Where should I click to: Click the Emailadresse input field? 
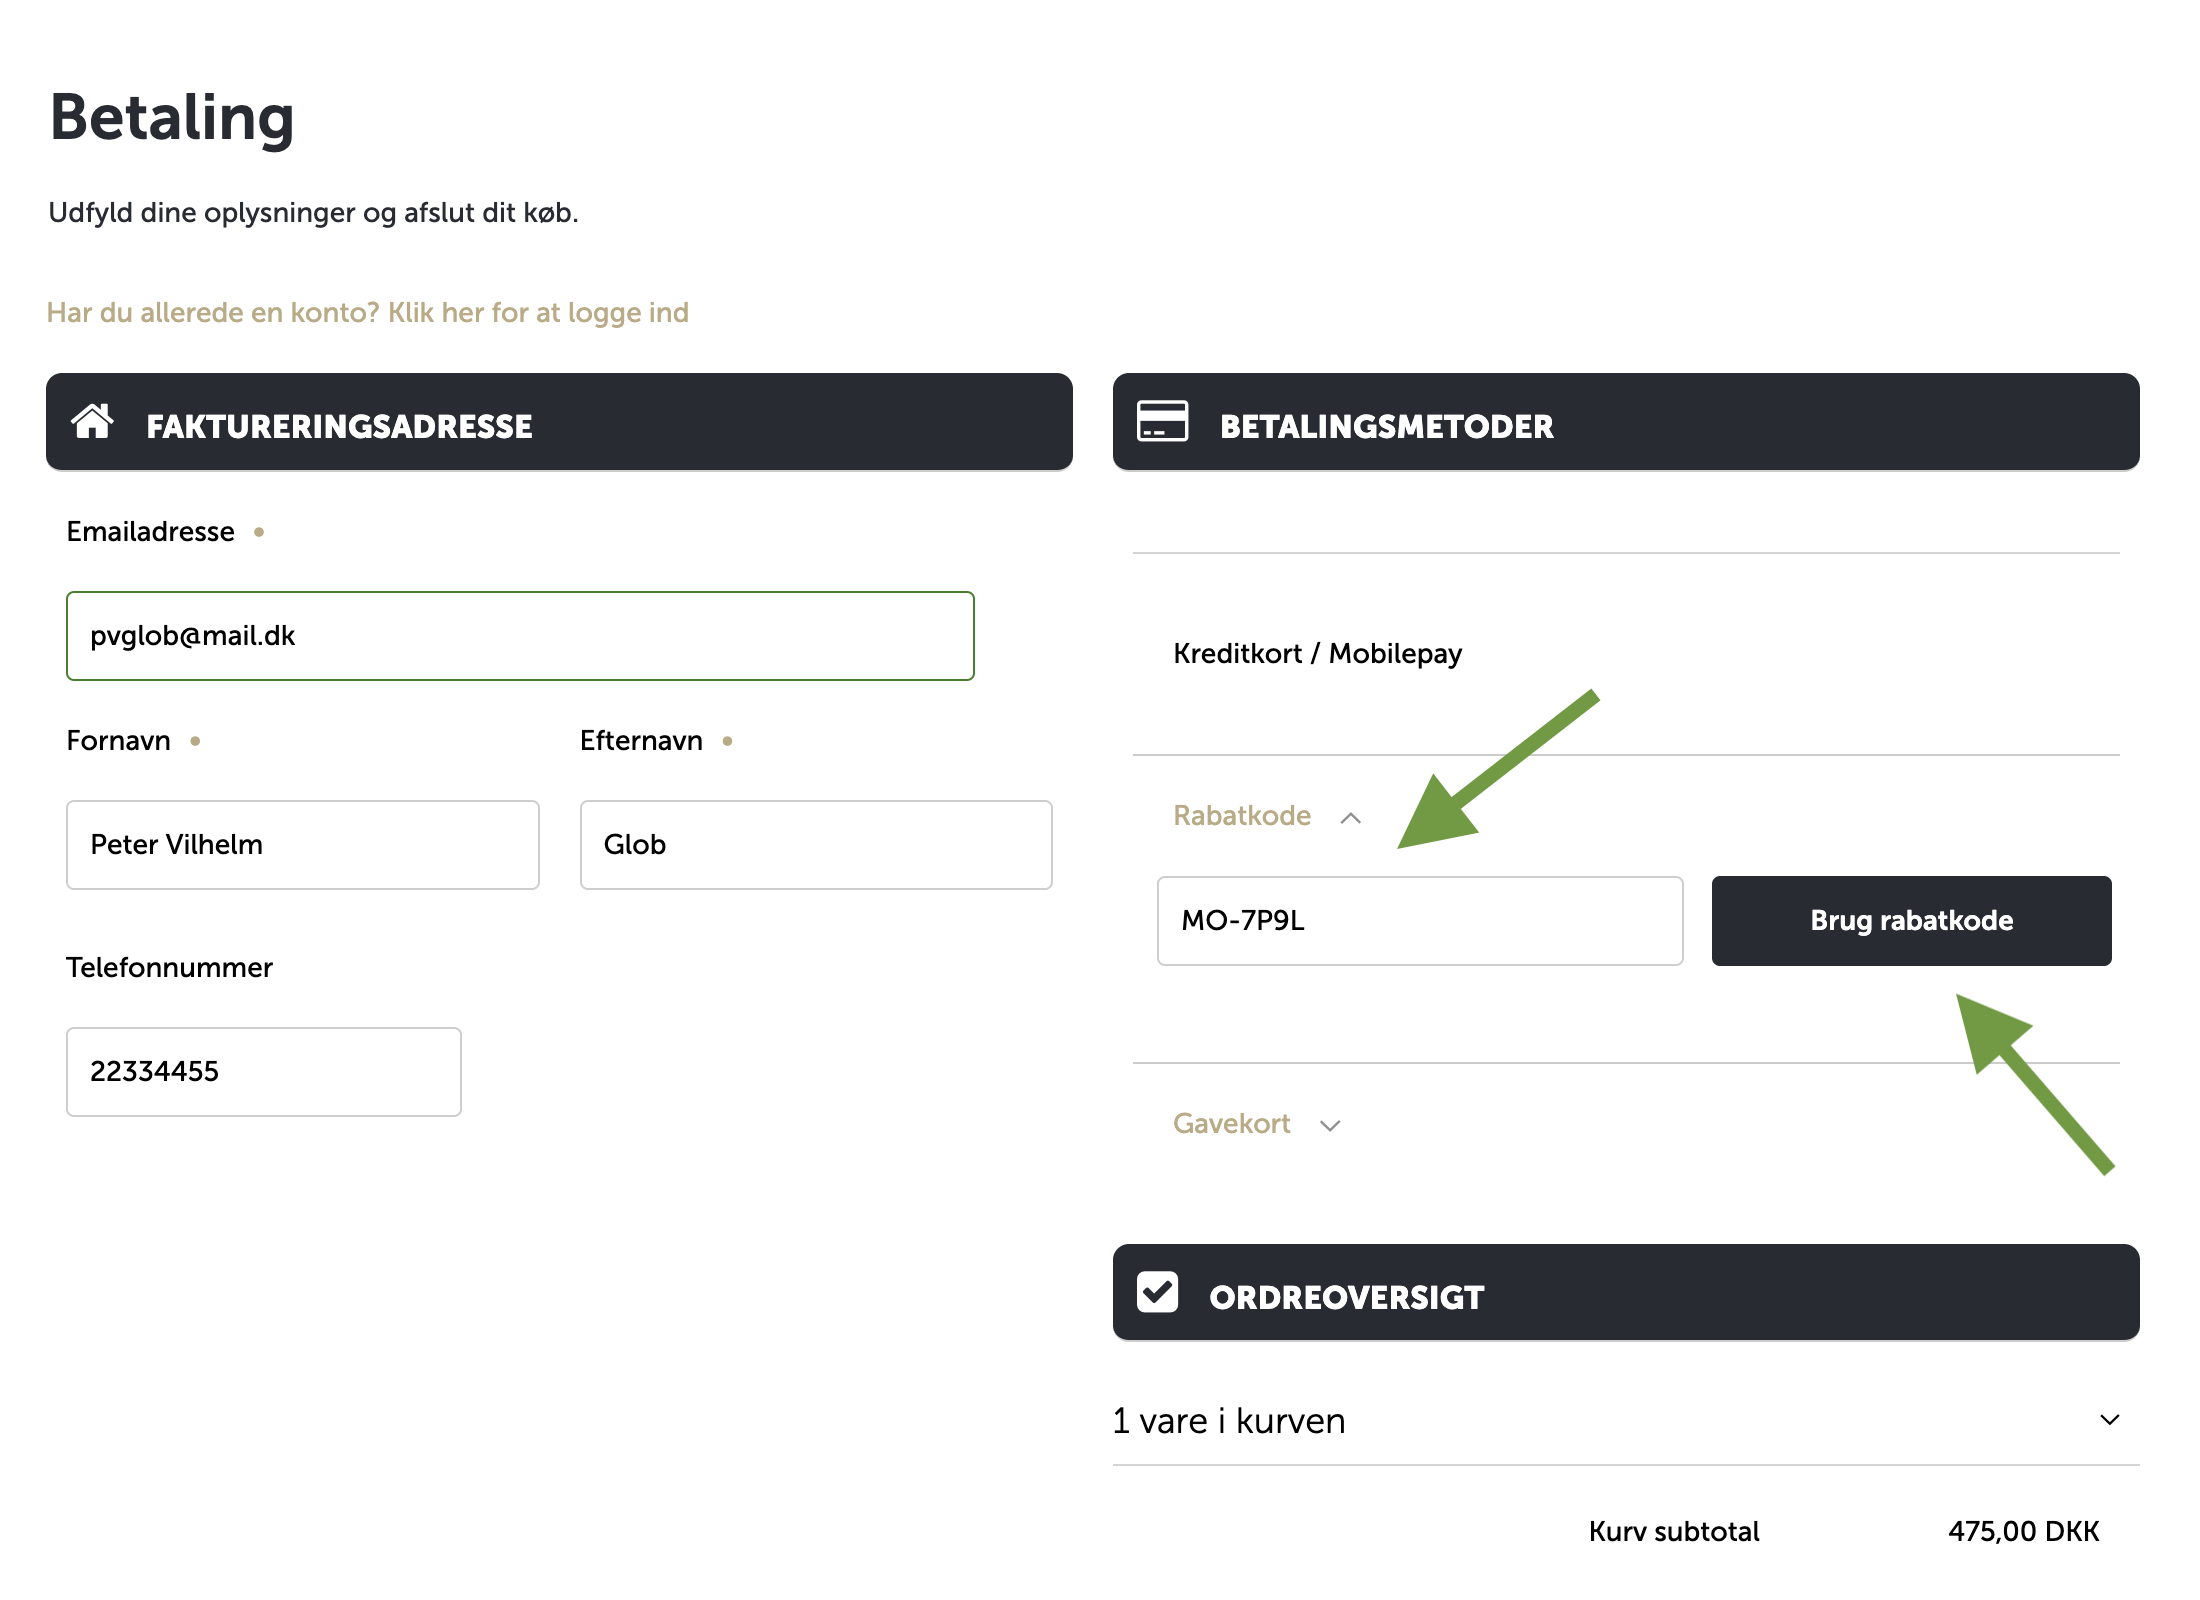[x=520, y=636]
